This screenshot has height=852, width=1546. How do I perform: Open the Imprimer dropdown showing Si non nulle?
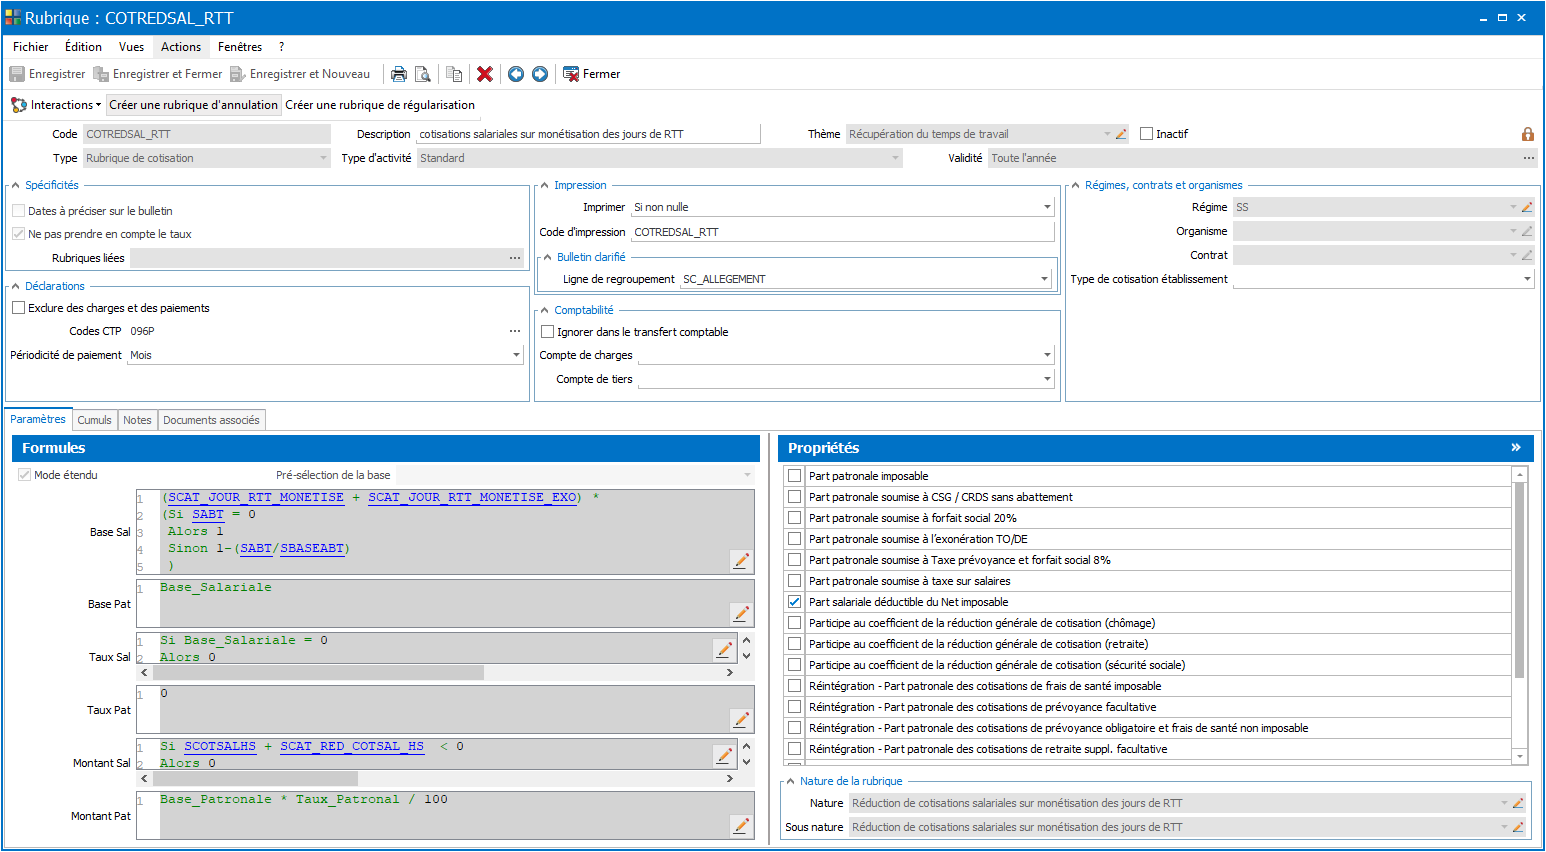tap(1047, 207)
